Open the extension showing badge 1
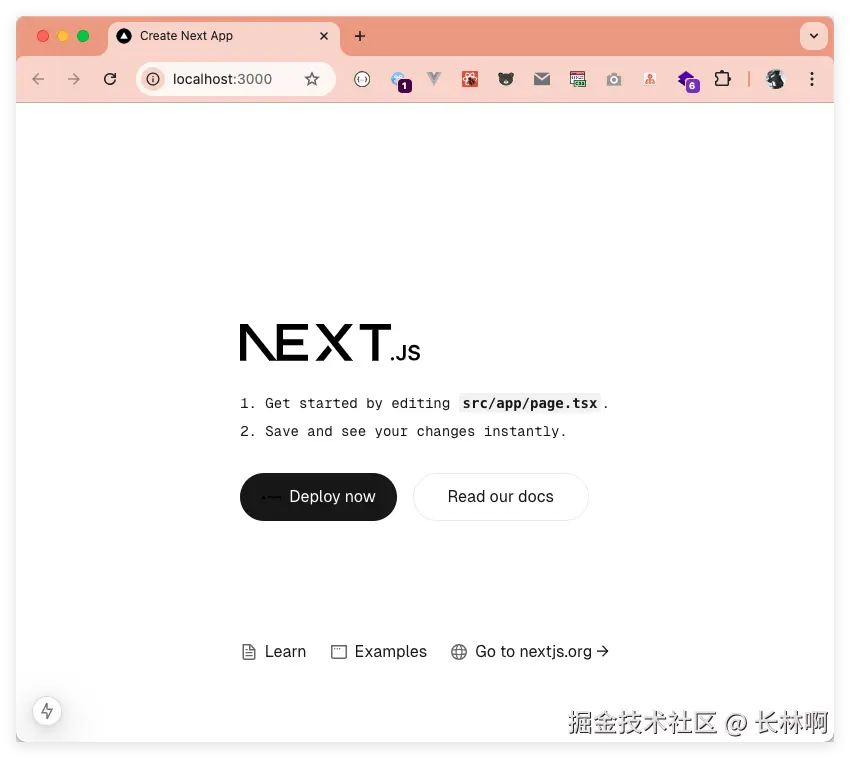 401,81
